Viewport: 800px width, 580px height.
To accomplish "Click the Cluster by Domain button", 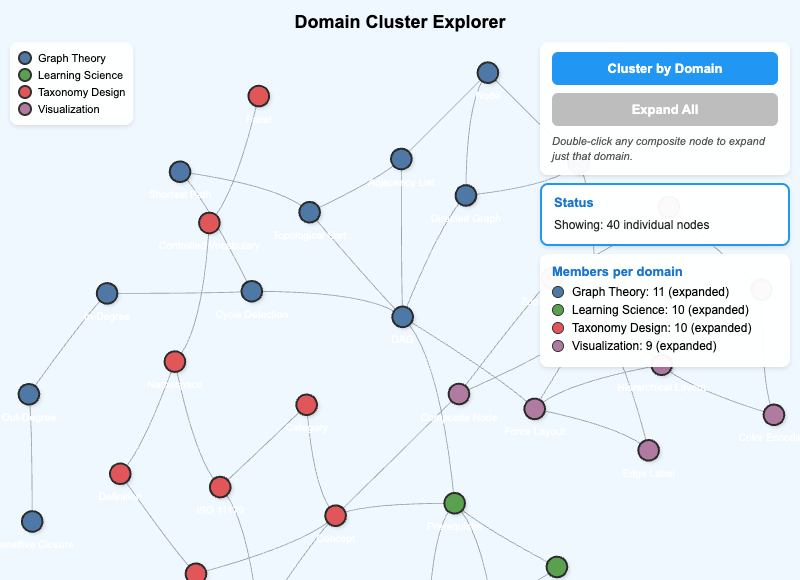I will point(665,68).
